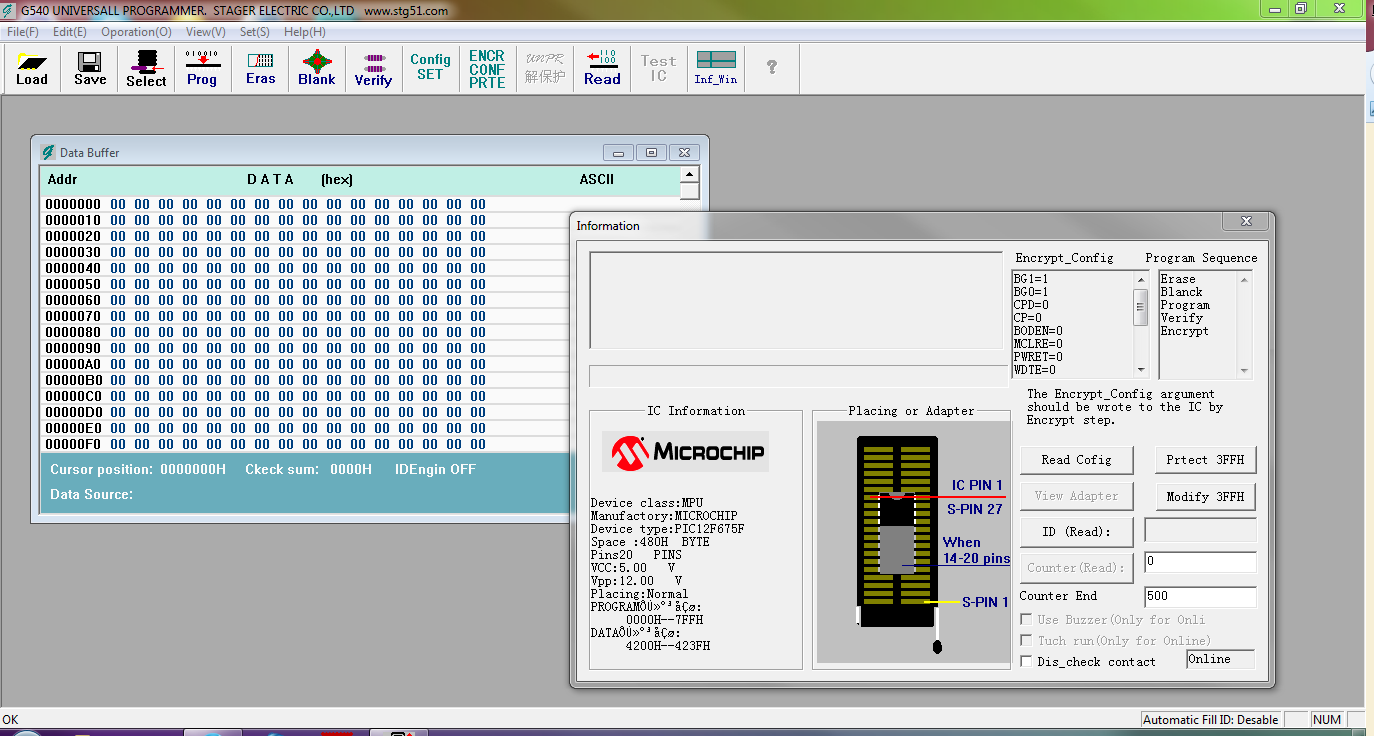Image resolution: width=1374 pixels, height=736 pixels.
Task: Run the Blank check toolbar icon
Action: pyautogui.click(x=317, y=68)
